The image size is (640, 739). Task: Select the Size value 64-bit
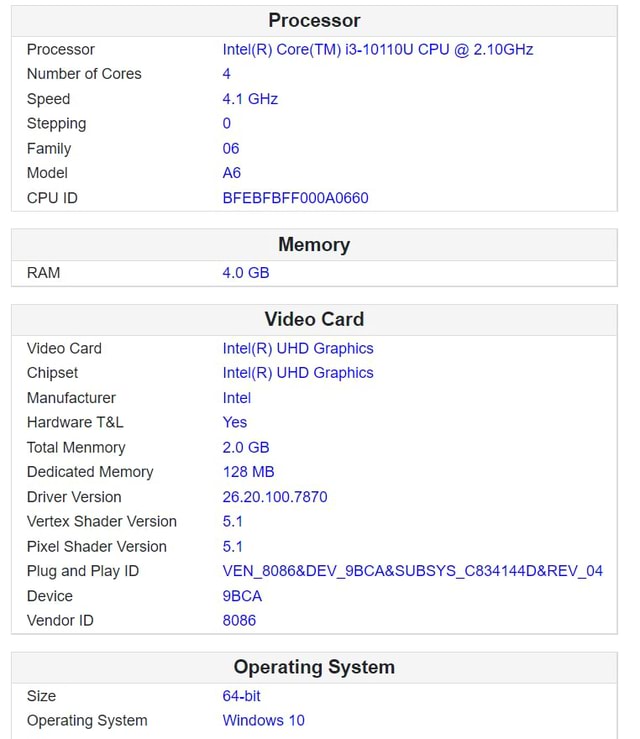point(241,696)
